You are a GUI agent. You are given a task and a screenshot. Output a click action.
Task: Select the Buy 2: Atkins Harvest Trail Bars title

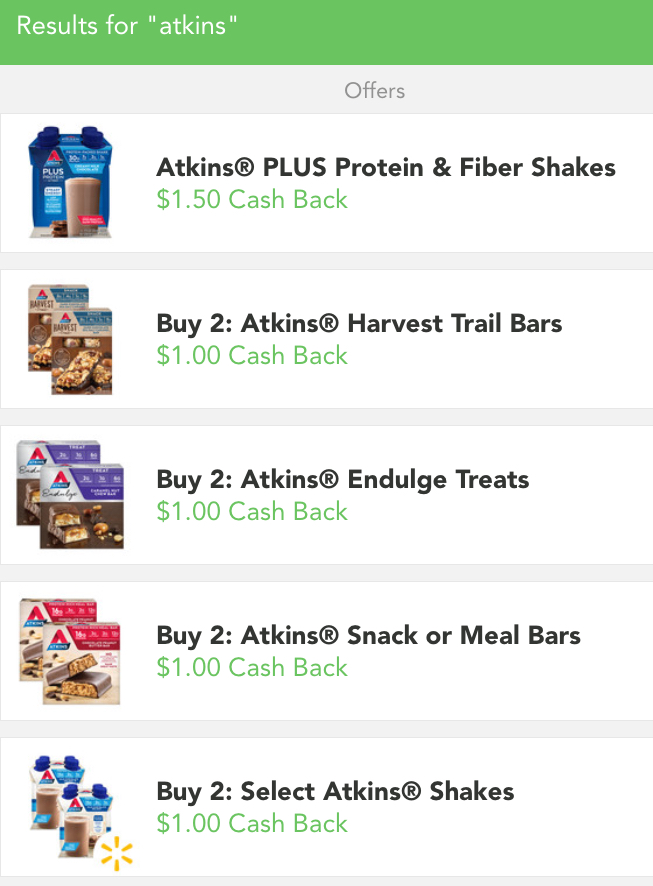(359, 324)
